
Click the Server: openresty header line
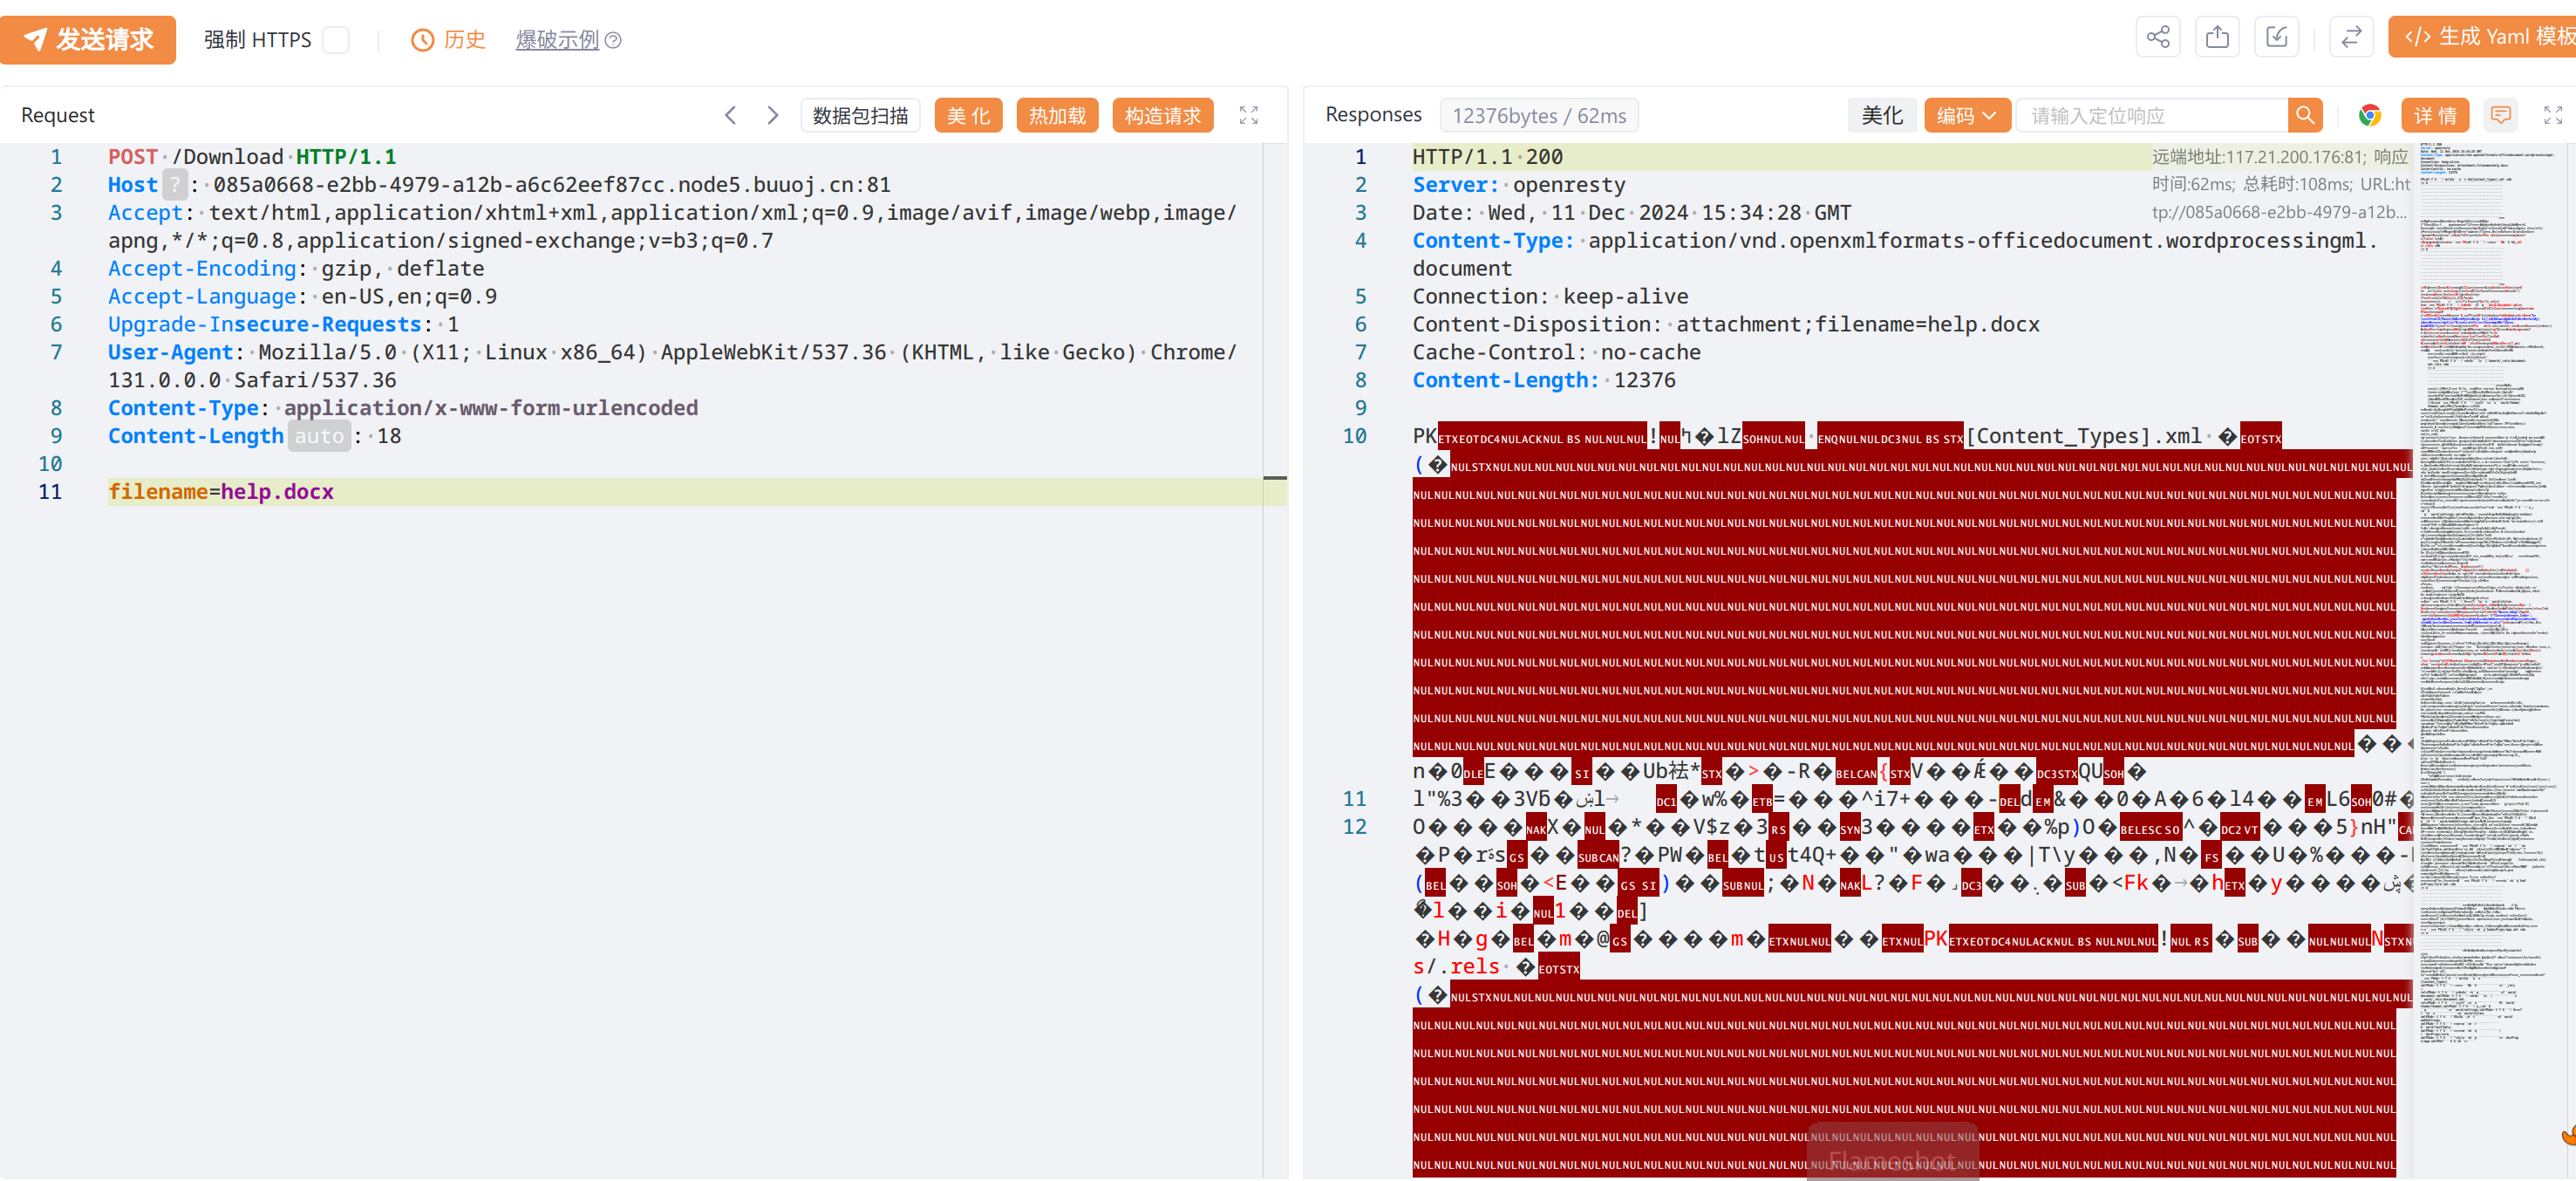tap(1518, 185)
